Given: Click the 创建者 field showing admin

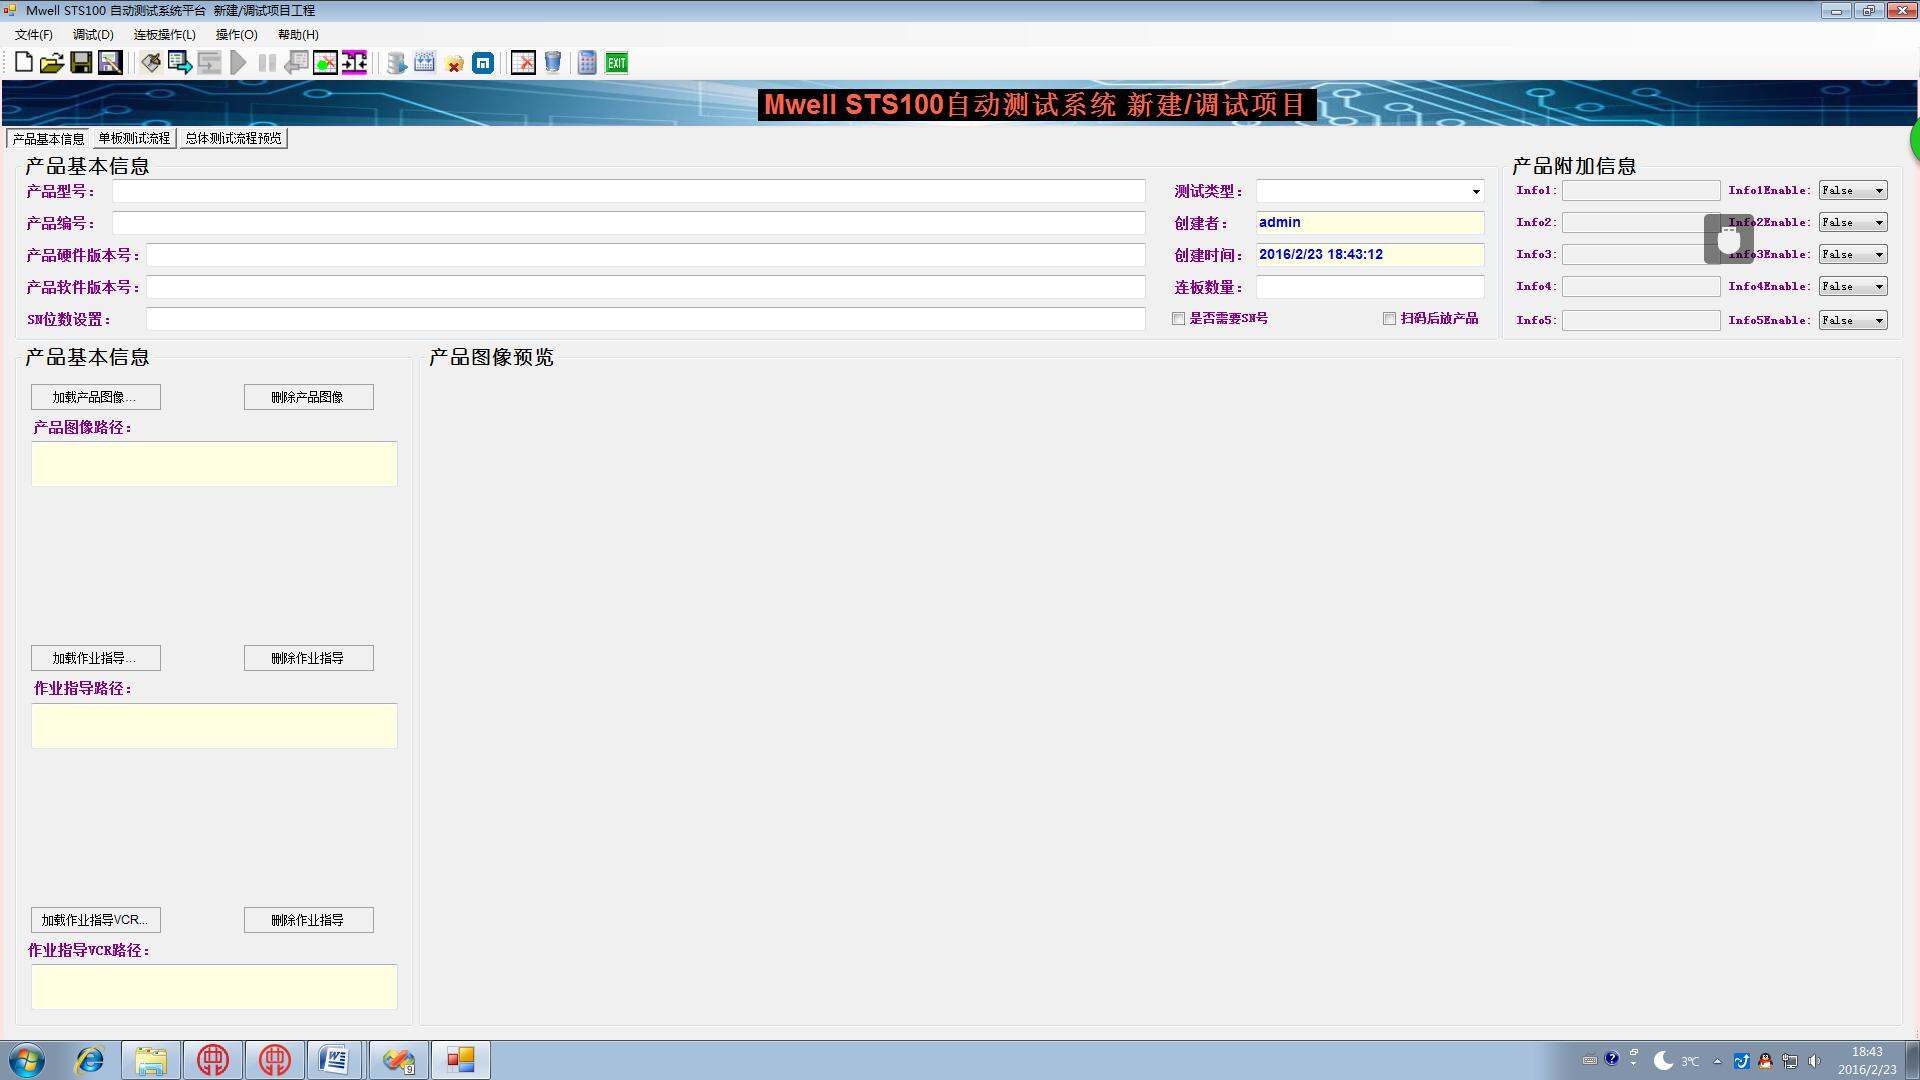Looking at the screenshot, I should [1370, 223].
